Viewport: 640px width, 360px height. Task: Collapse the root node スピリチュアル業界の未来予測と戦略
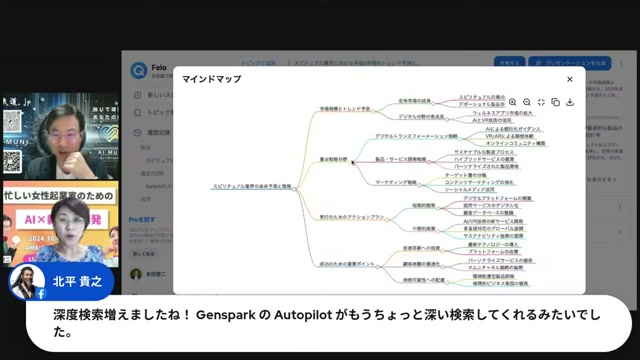[294, 189]
